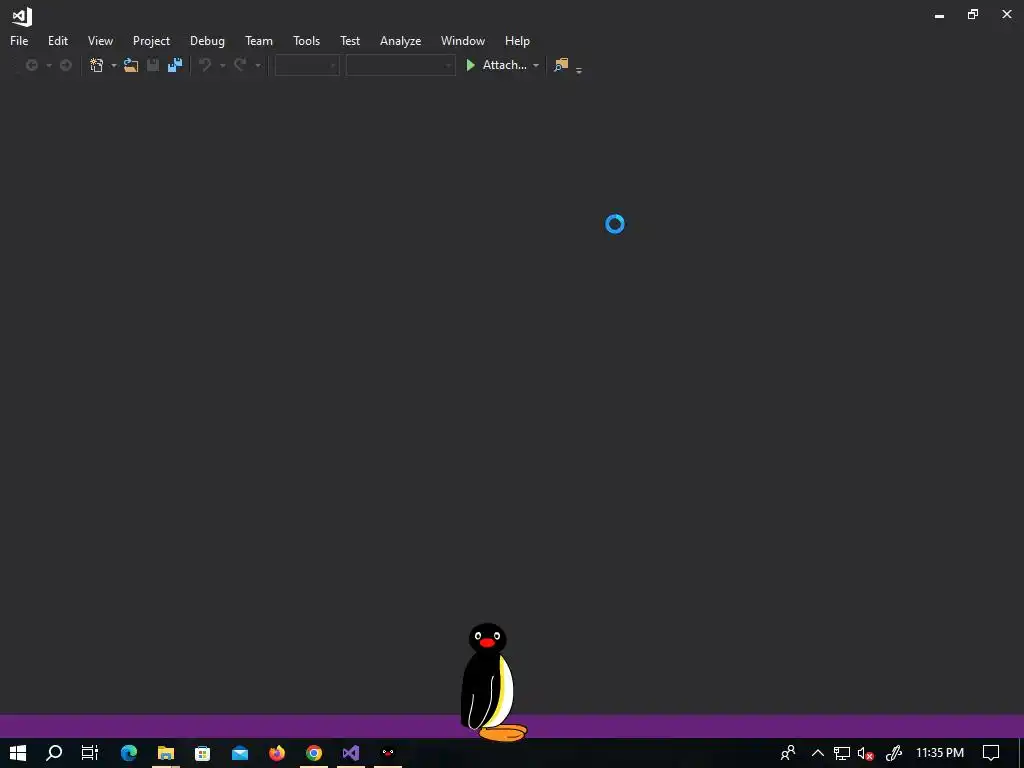Click the Show desktop strip by clock
1024x768 pixels.
point(1021,753)
